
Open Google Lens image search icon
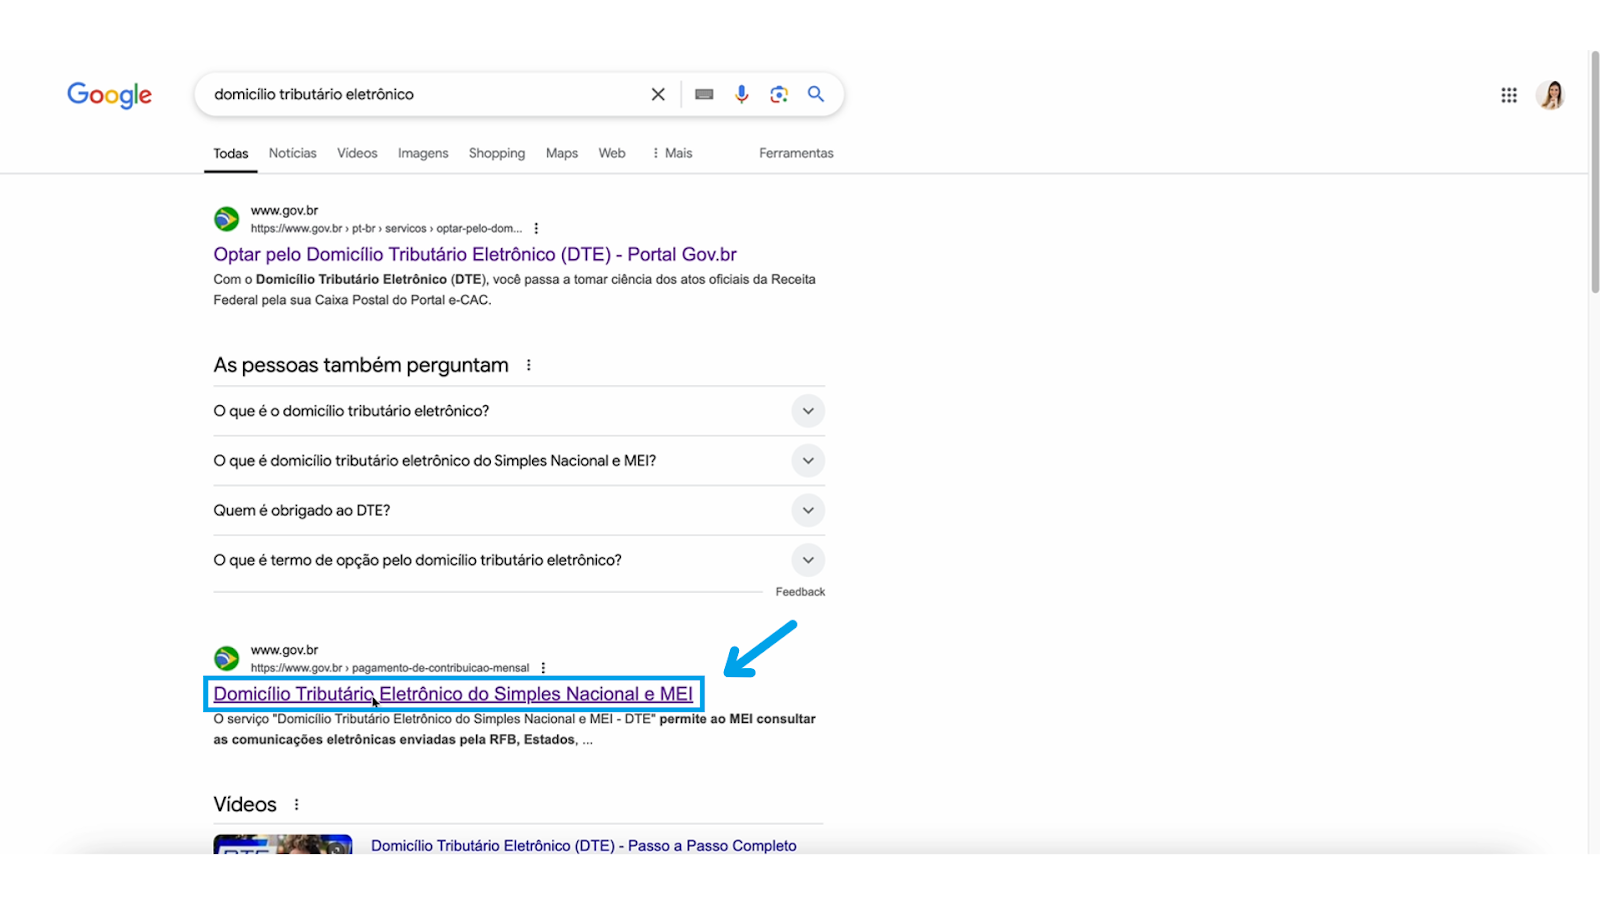[779, 94]
